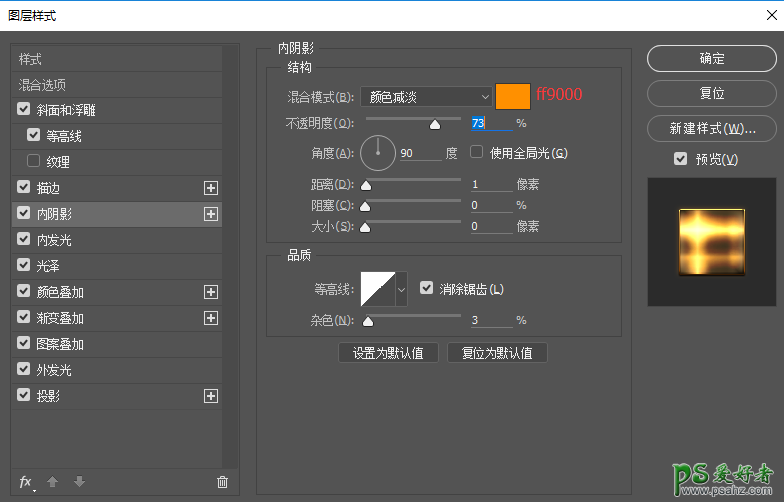Image resolution: width=784 pixels, height=502 pixels.
Task: Click the angle dial for 角度
Action: 378,153
